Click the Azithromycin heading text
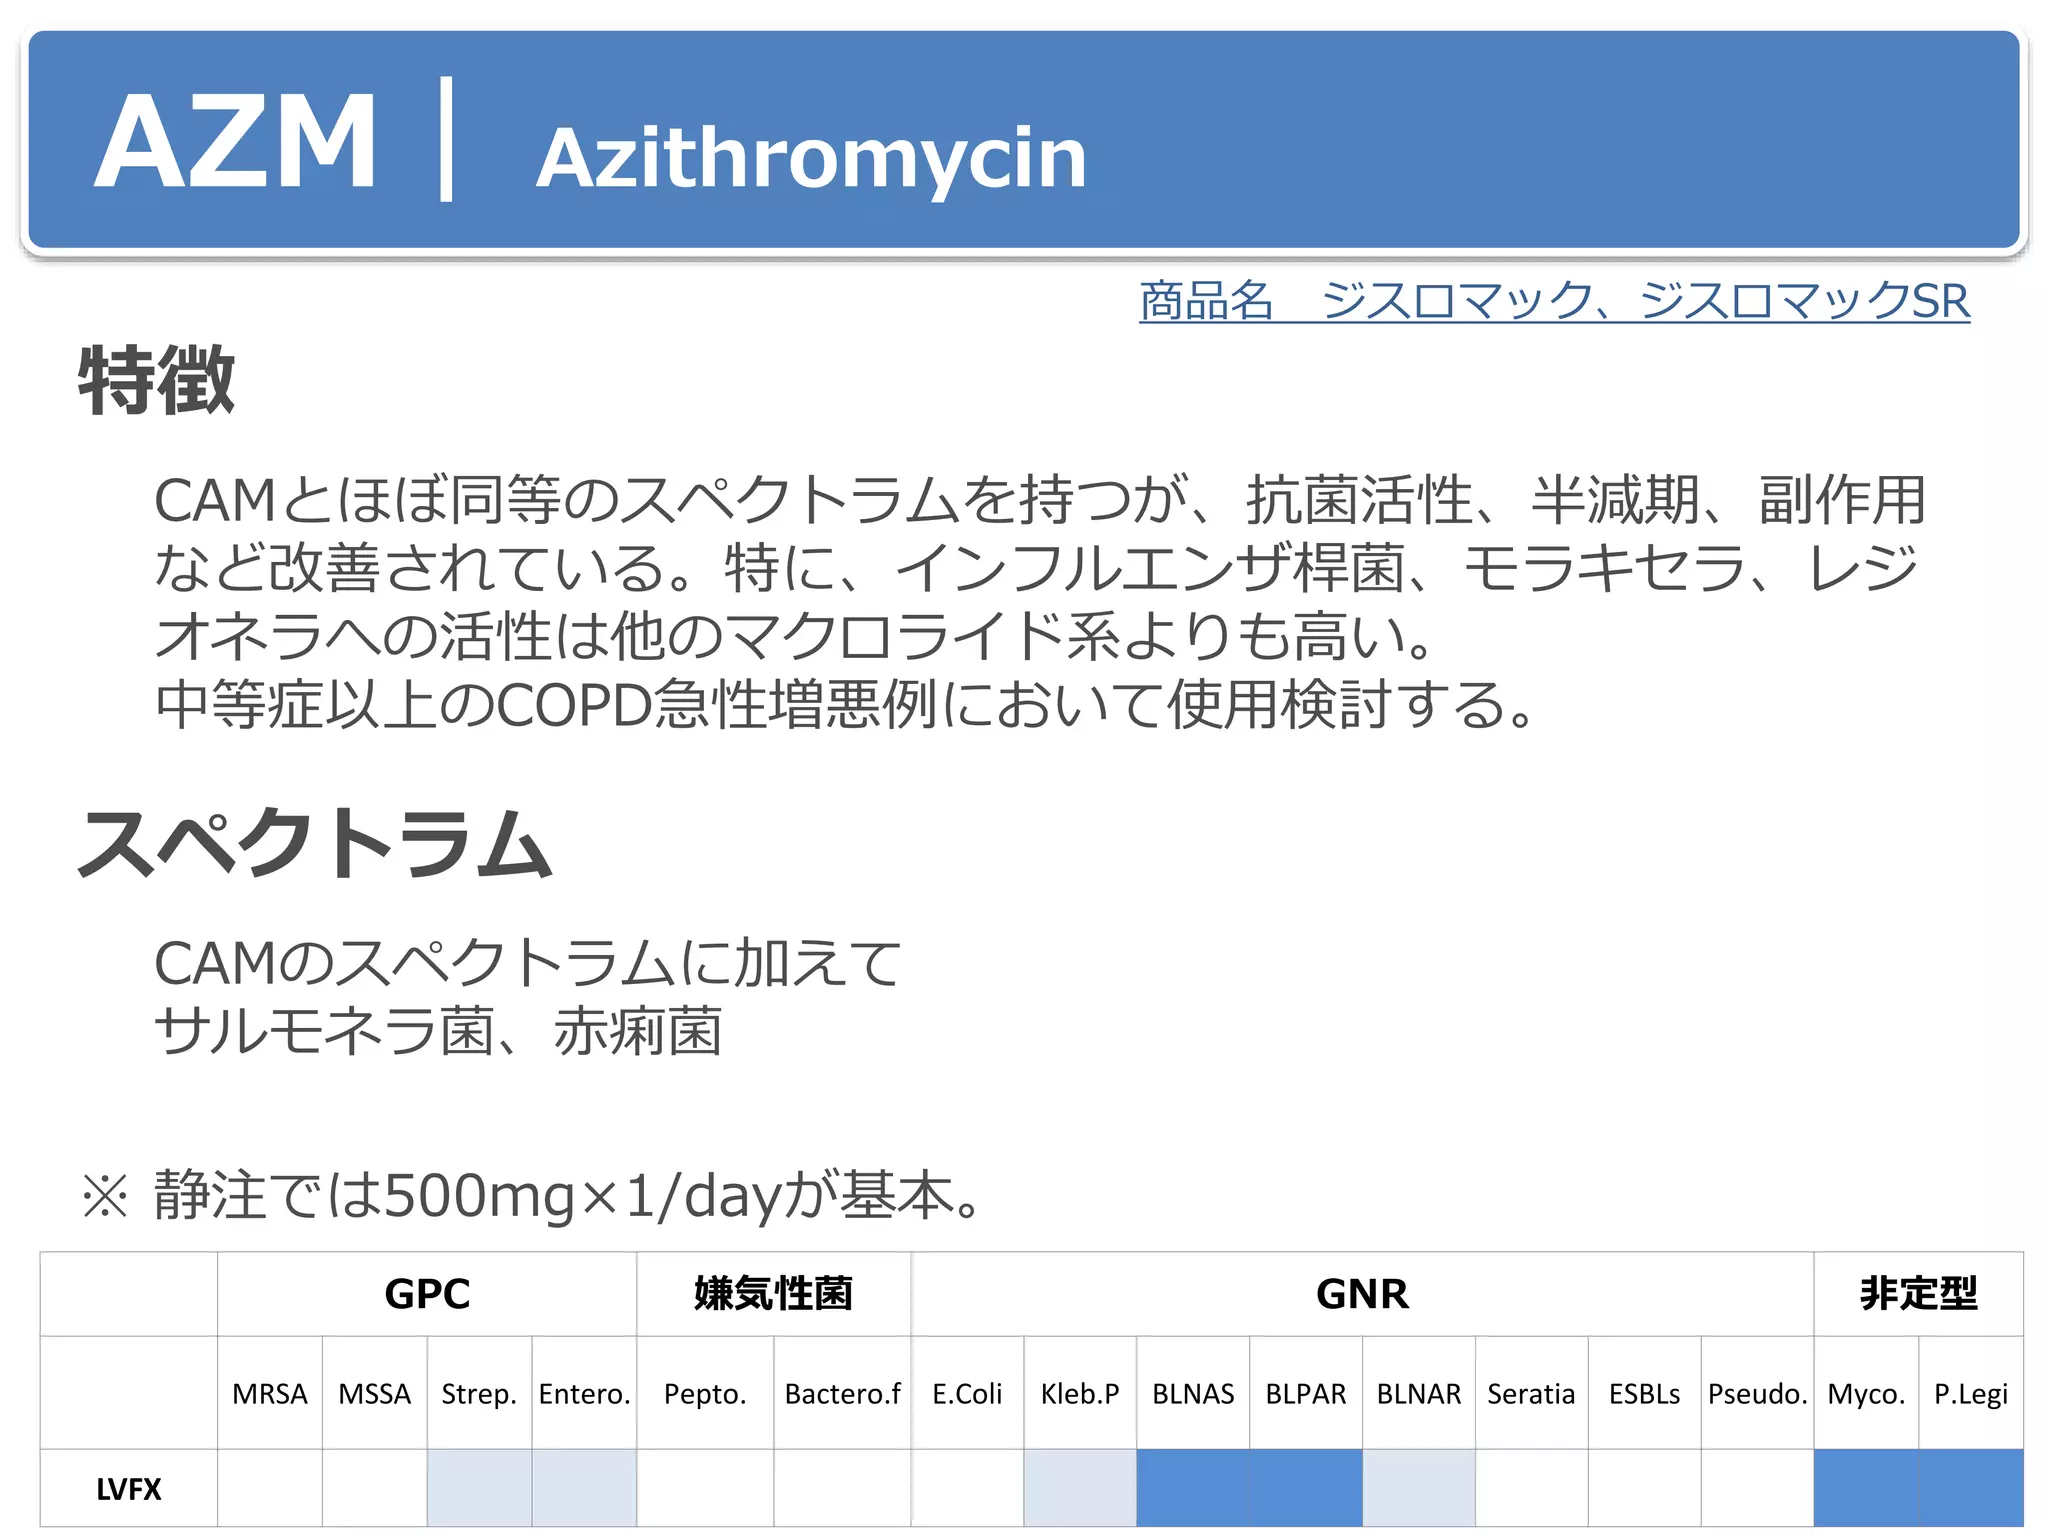Viewport: 2048px width, 1536px height. click(811, 159)
